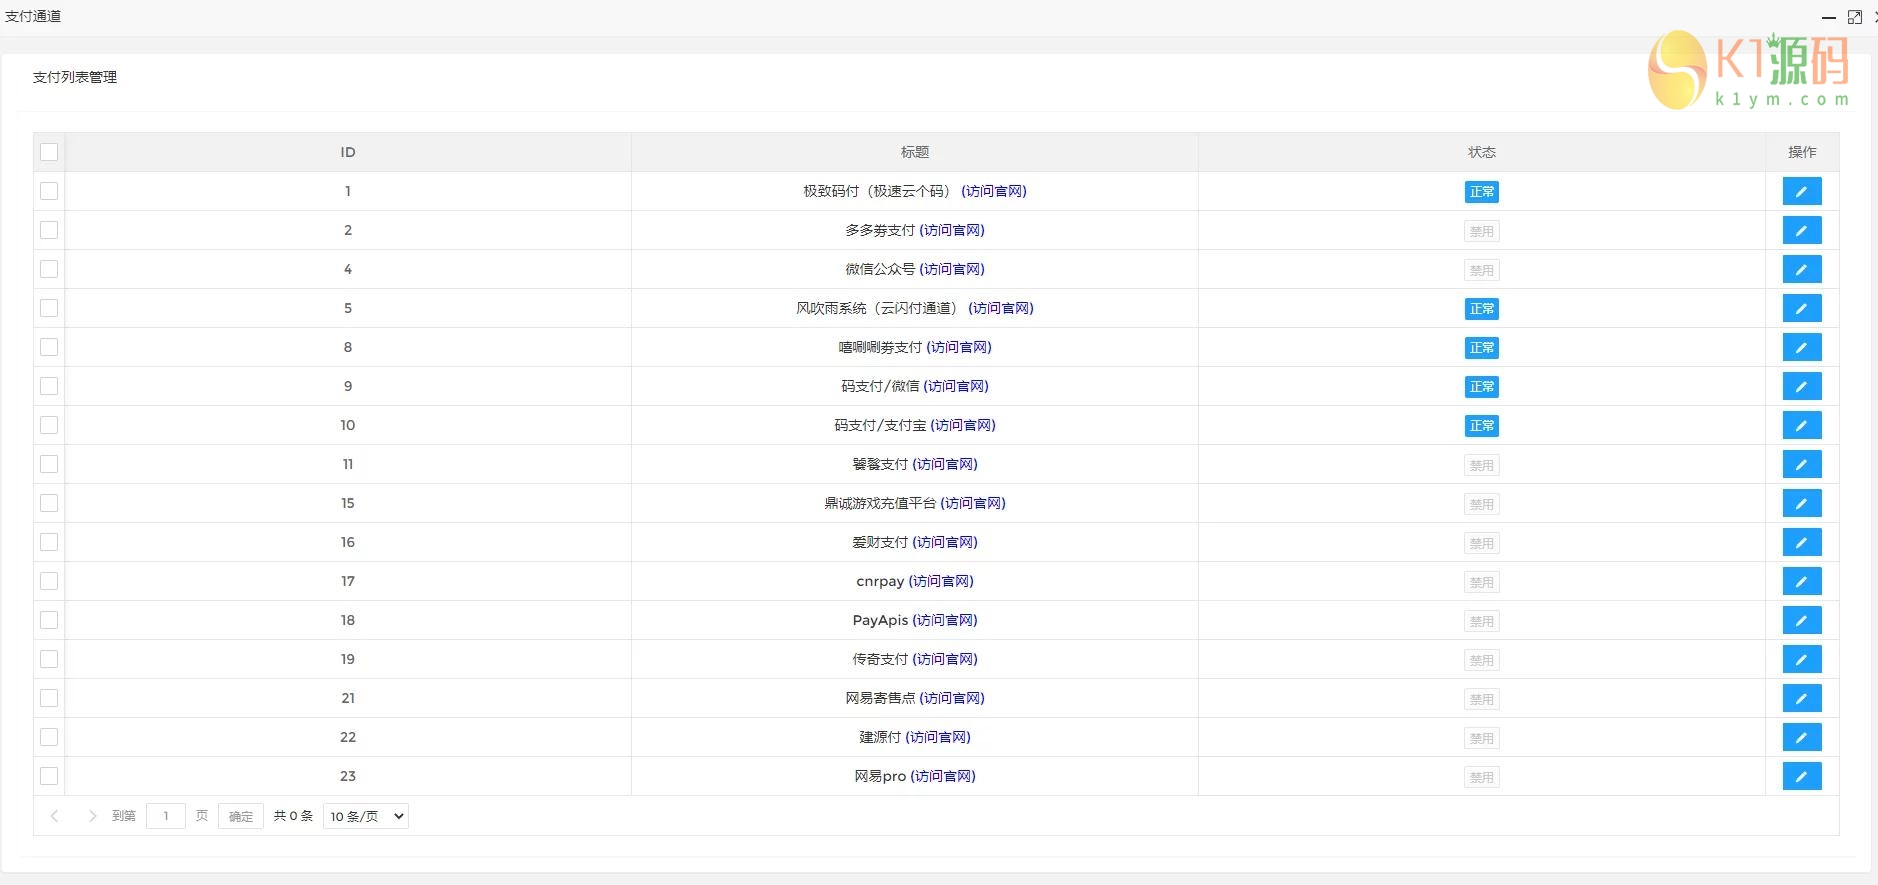Edit the cnrpay channel
This screenshot has width=1878, height=885.
pyautogui.click(x=1801, y=581)
